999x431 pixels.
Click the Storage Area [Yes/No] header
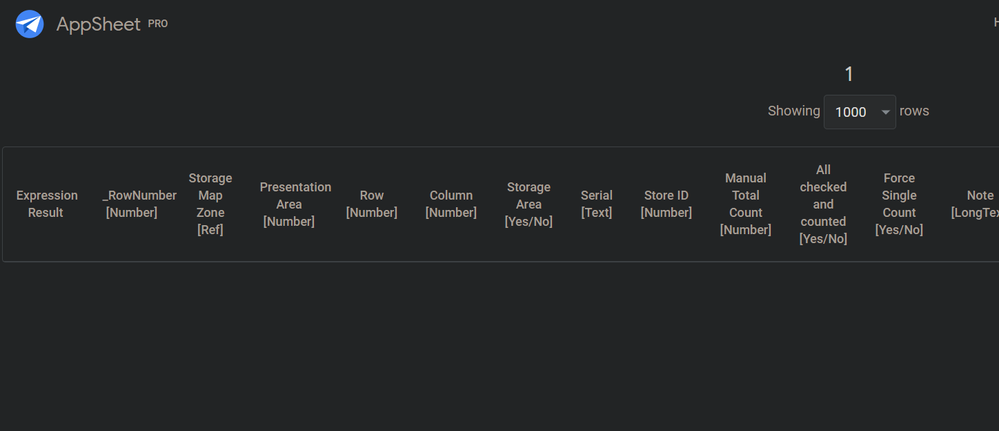point(528,204)
